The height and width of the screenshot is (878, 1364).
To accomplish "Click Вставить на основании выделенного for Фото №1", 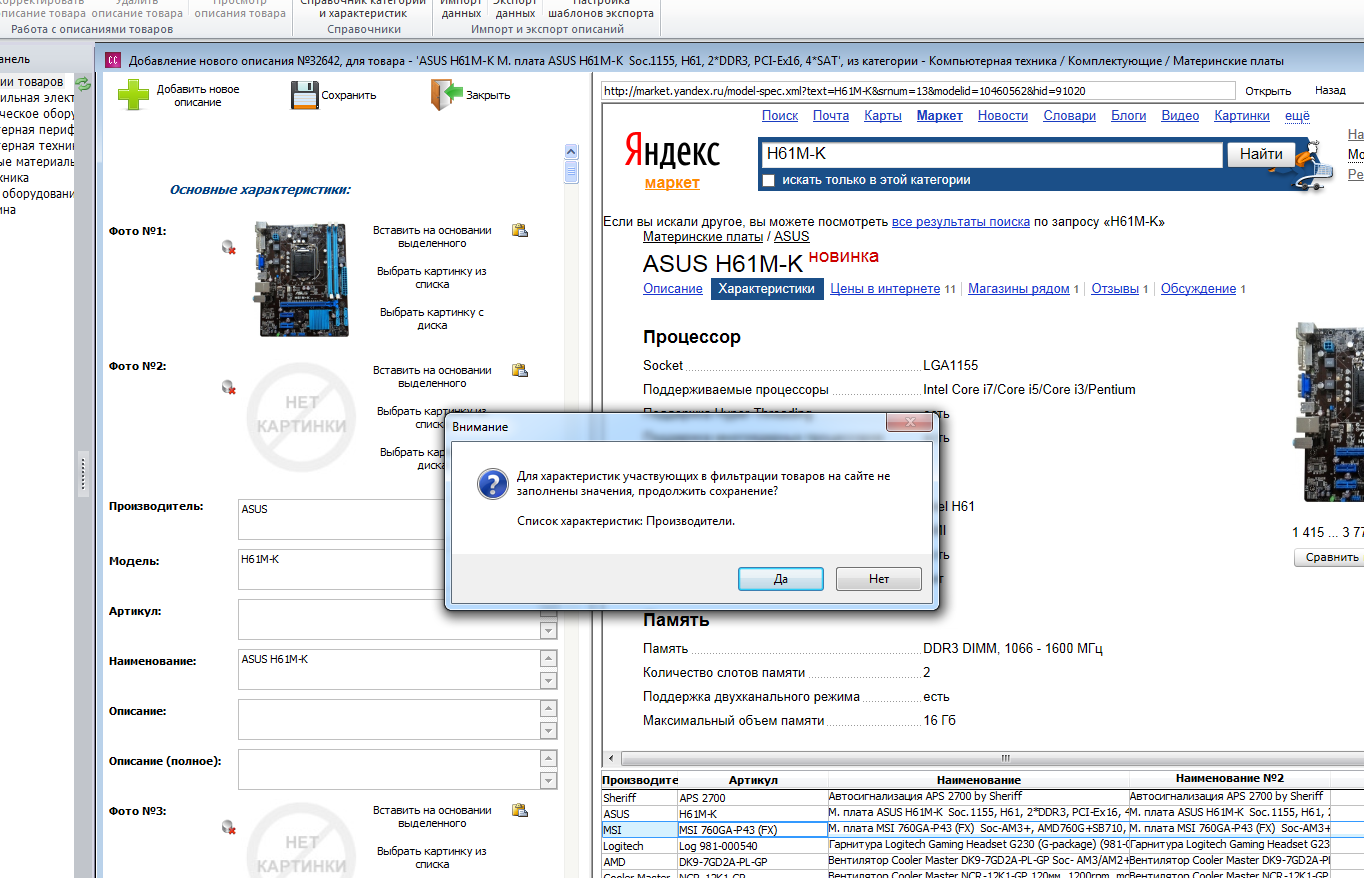I will click(433, 236).
